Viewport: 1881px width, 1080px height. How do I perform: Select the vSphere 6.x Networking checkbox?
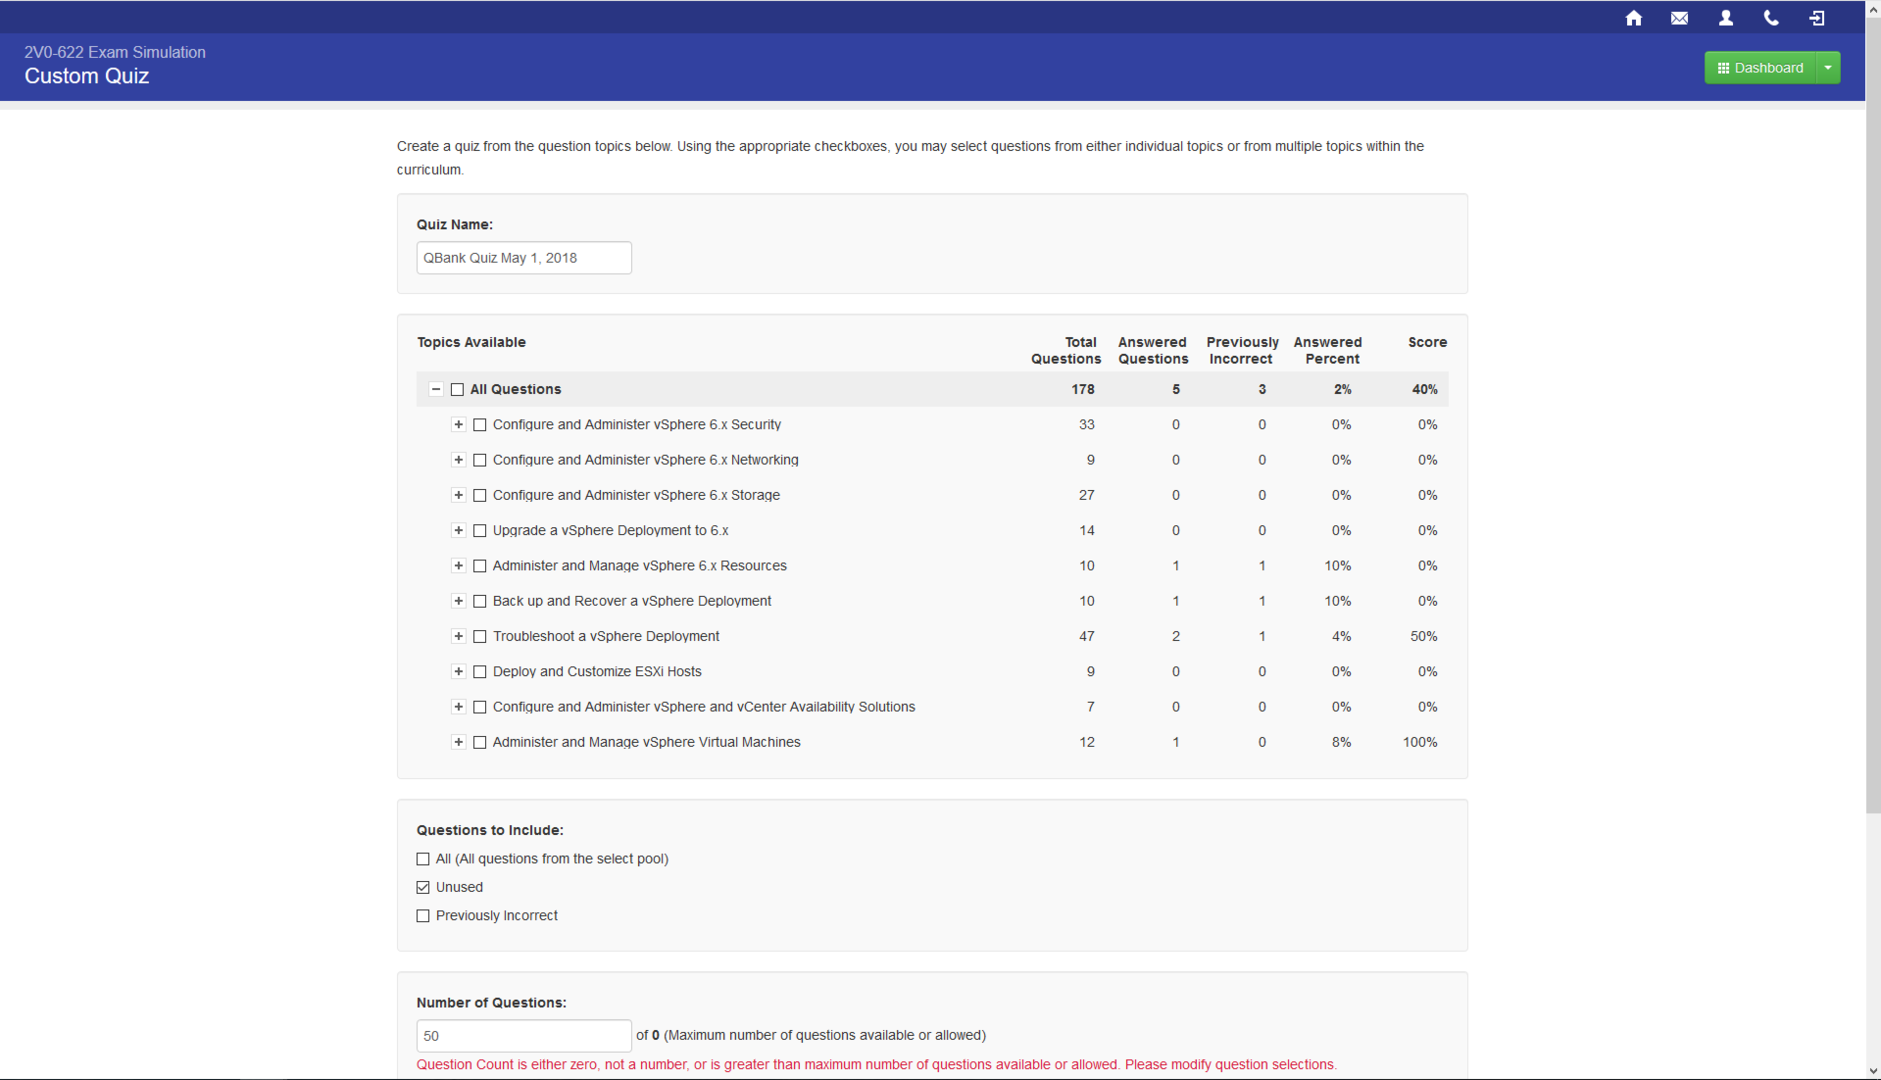click(x=480, y=460)
